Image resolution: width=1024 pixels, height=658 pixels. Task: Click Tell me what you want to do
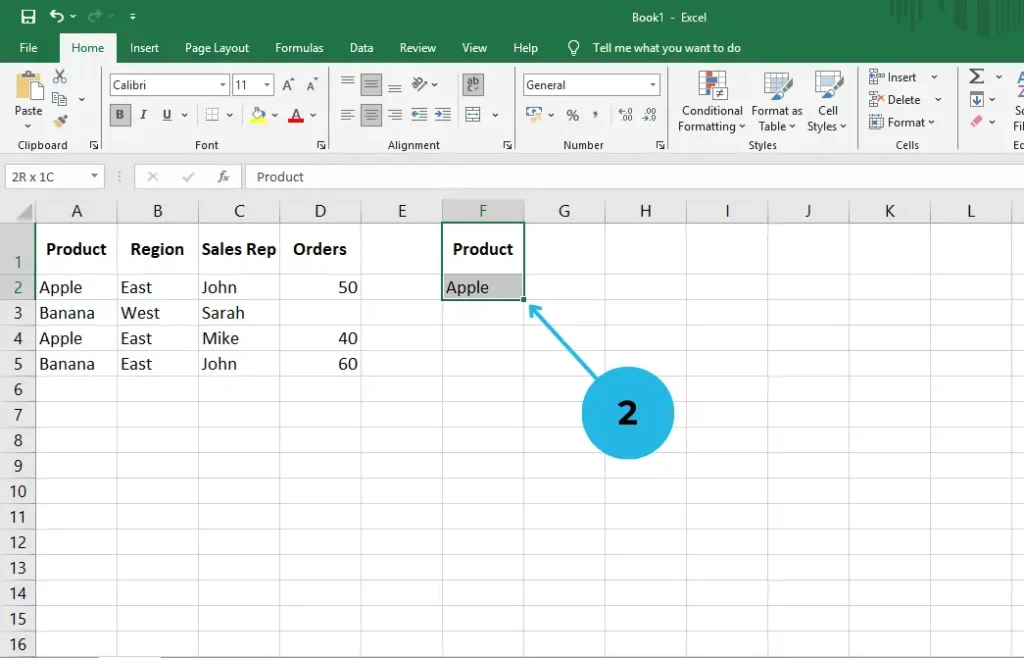pyautogui.click(x=666, y=48)
